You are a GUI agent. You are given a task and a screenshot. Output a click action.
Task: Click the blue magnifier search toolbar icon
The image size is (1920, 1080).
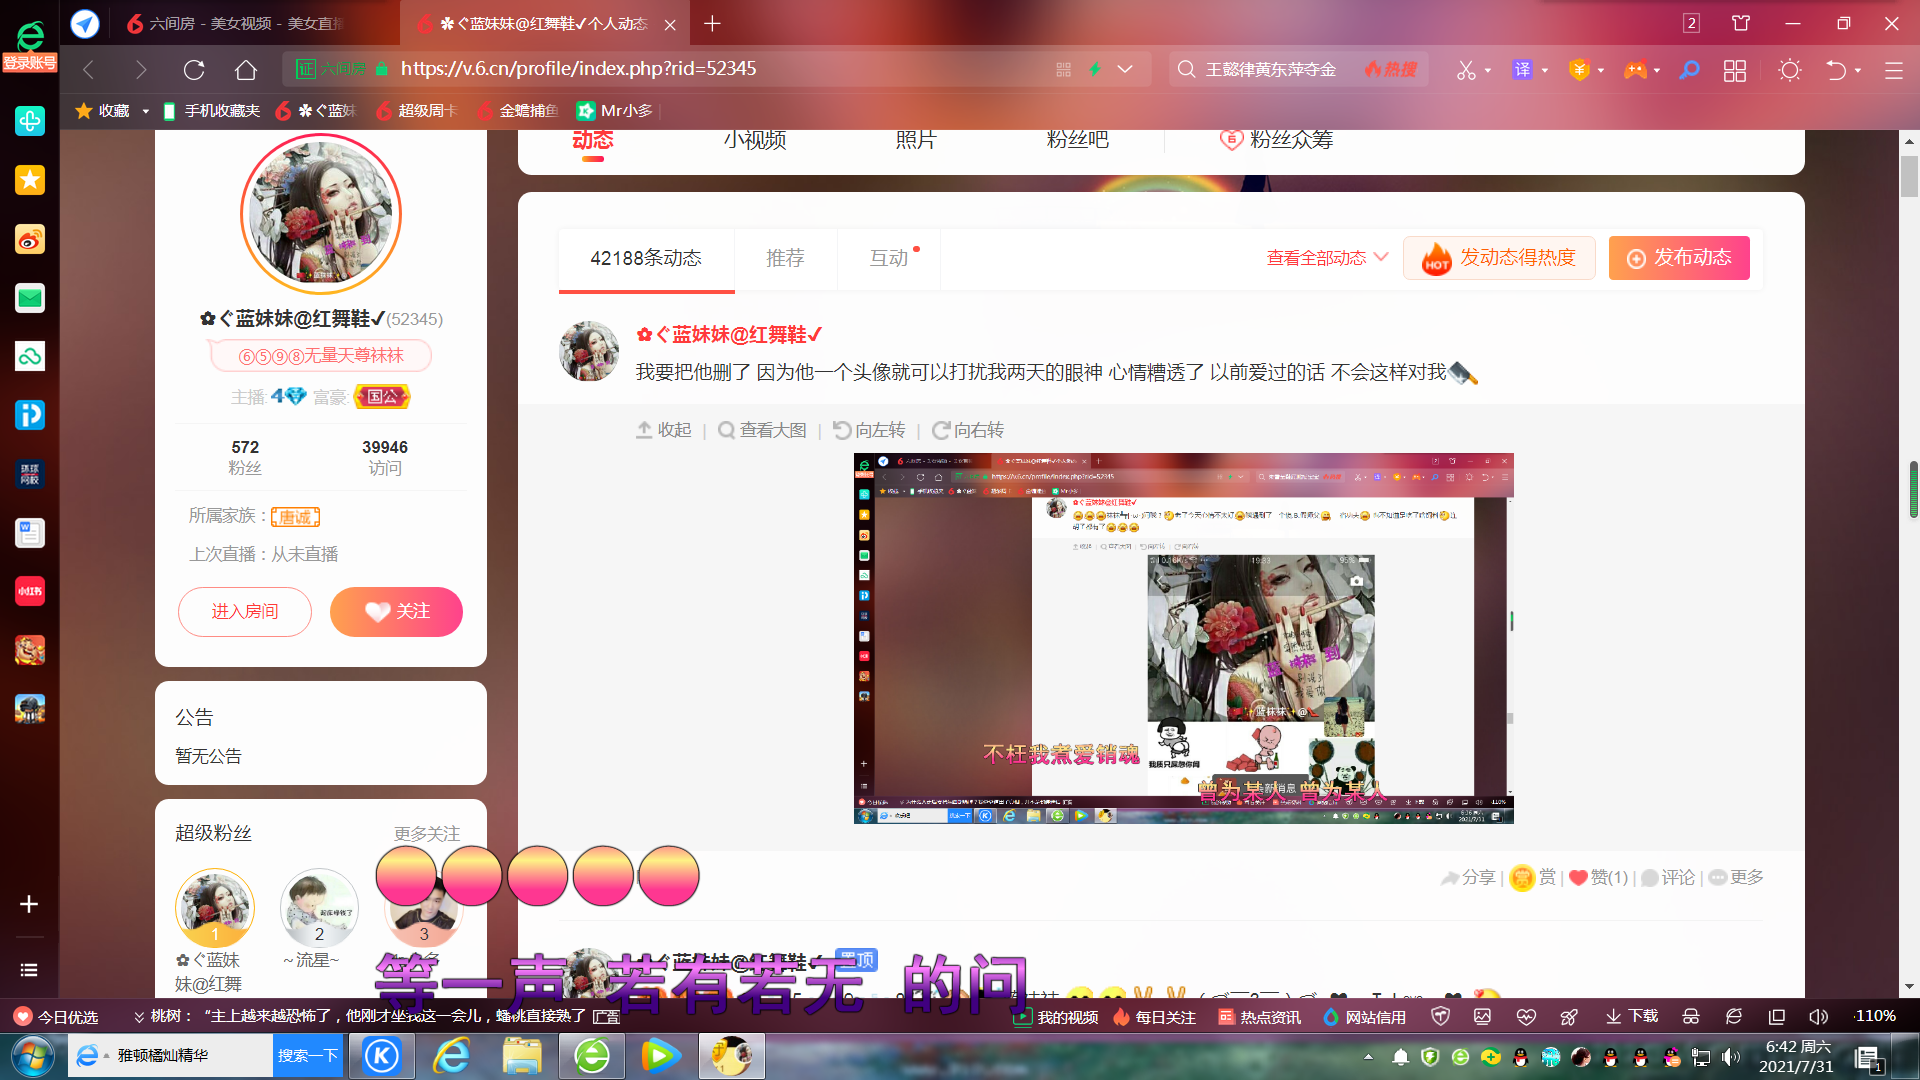tap(1689, 69)
